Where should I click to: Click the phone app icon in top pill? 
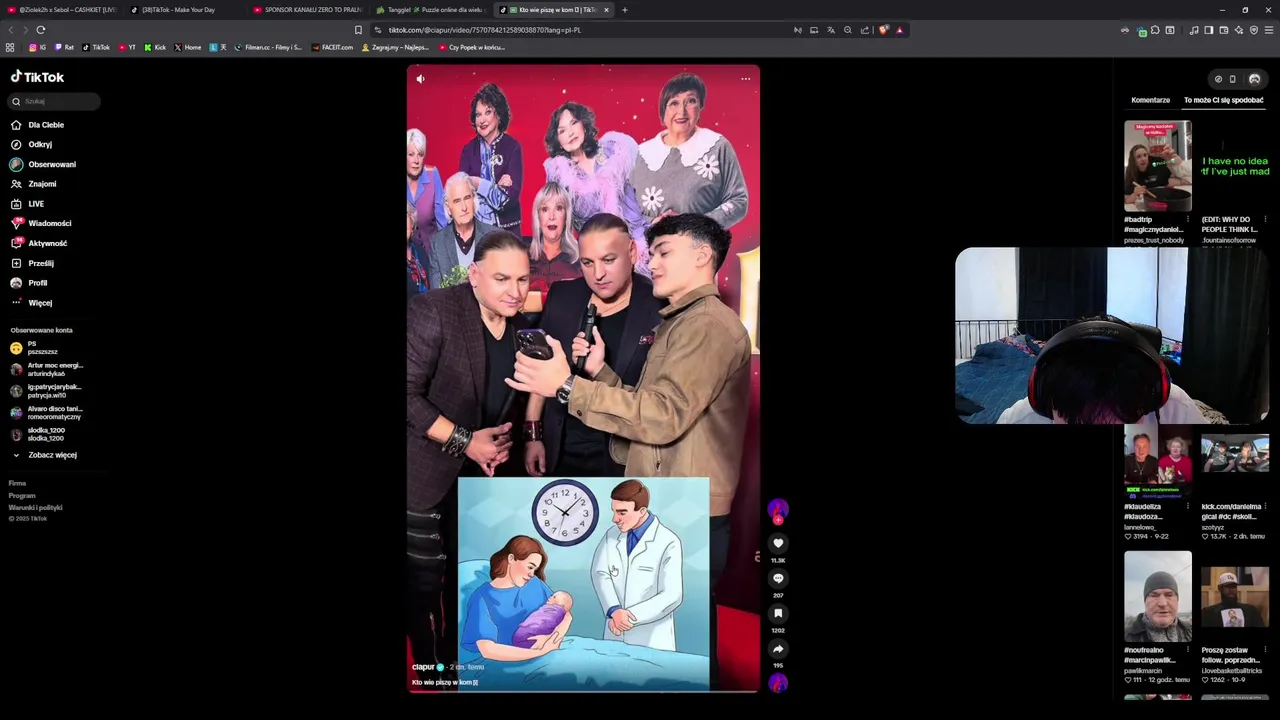[1232, 79]
